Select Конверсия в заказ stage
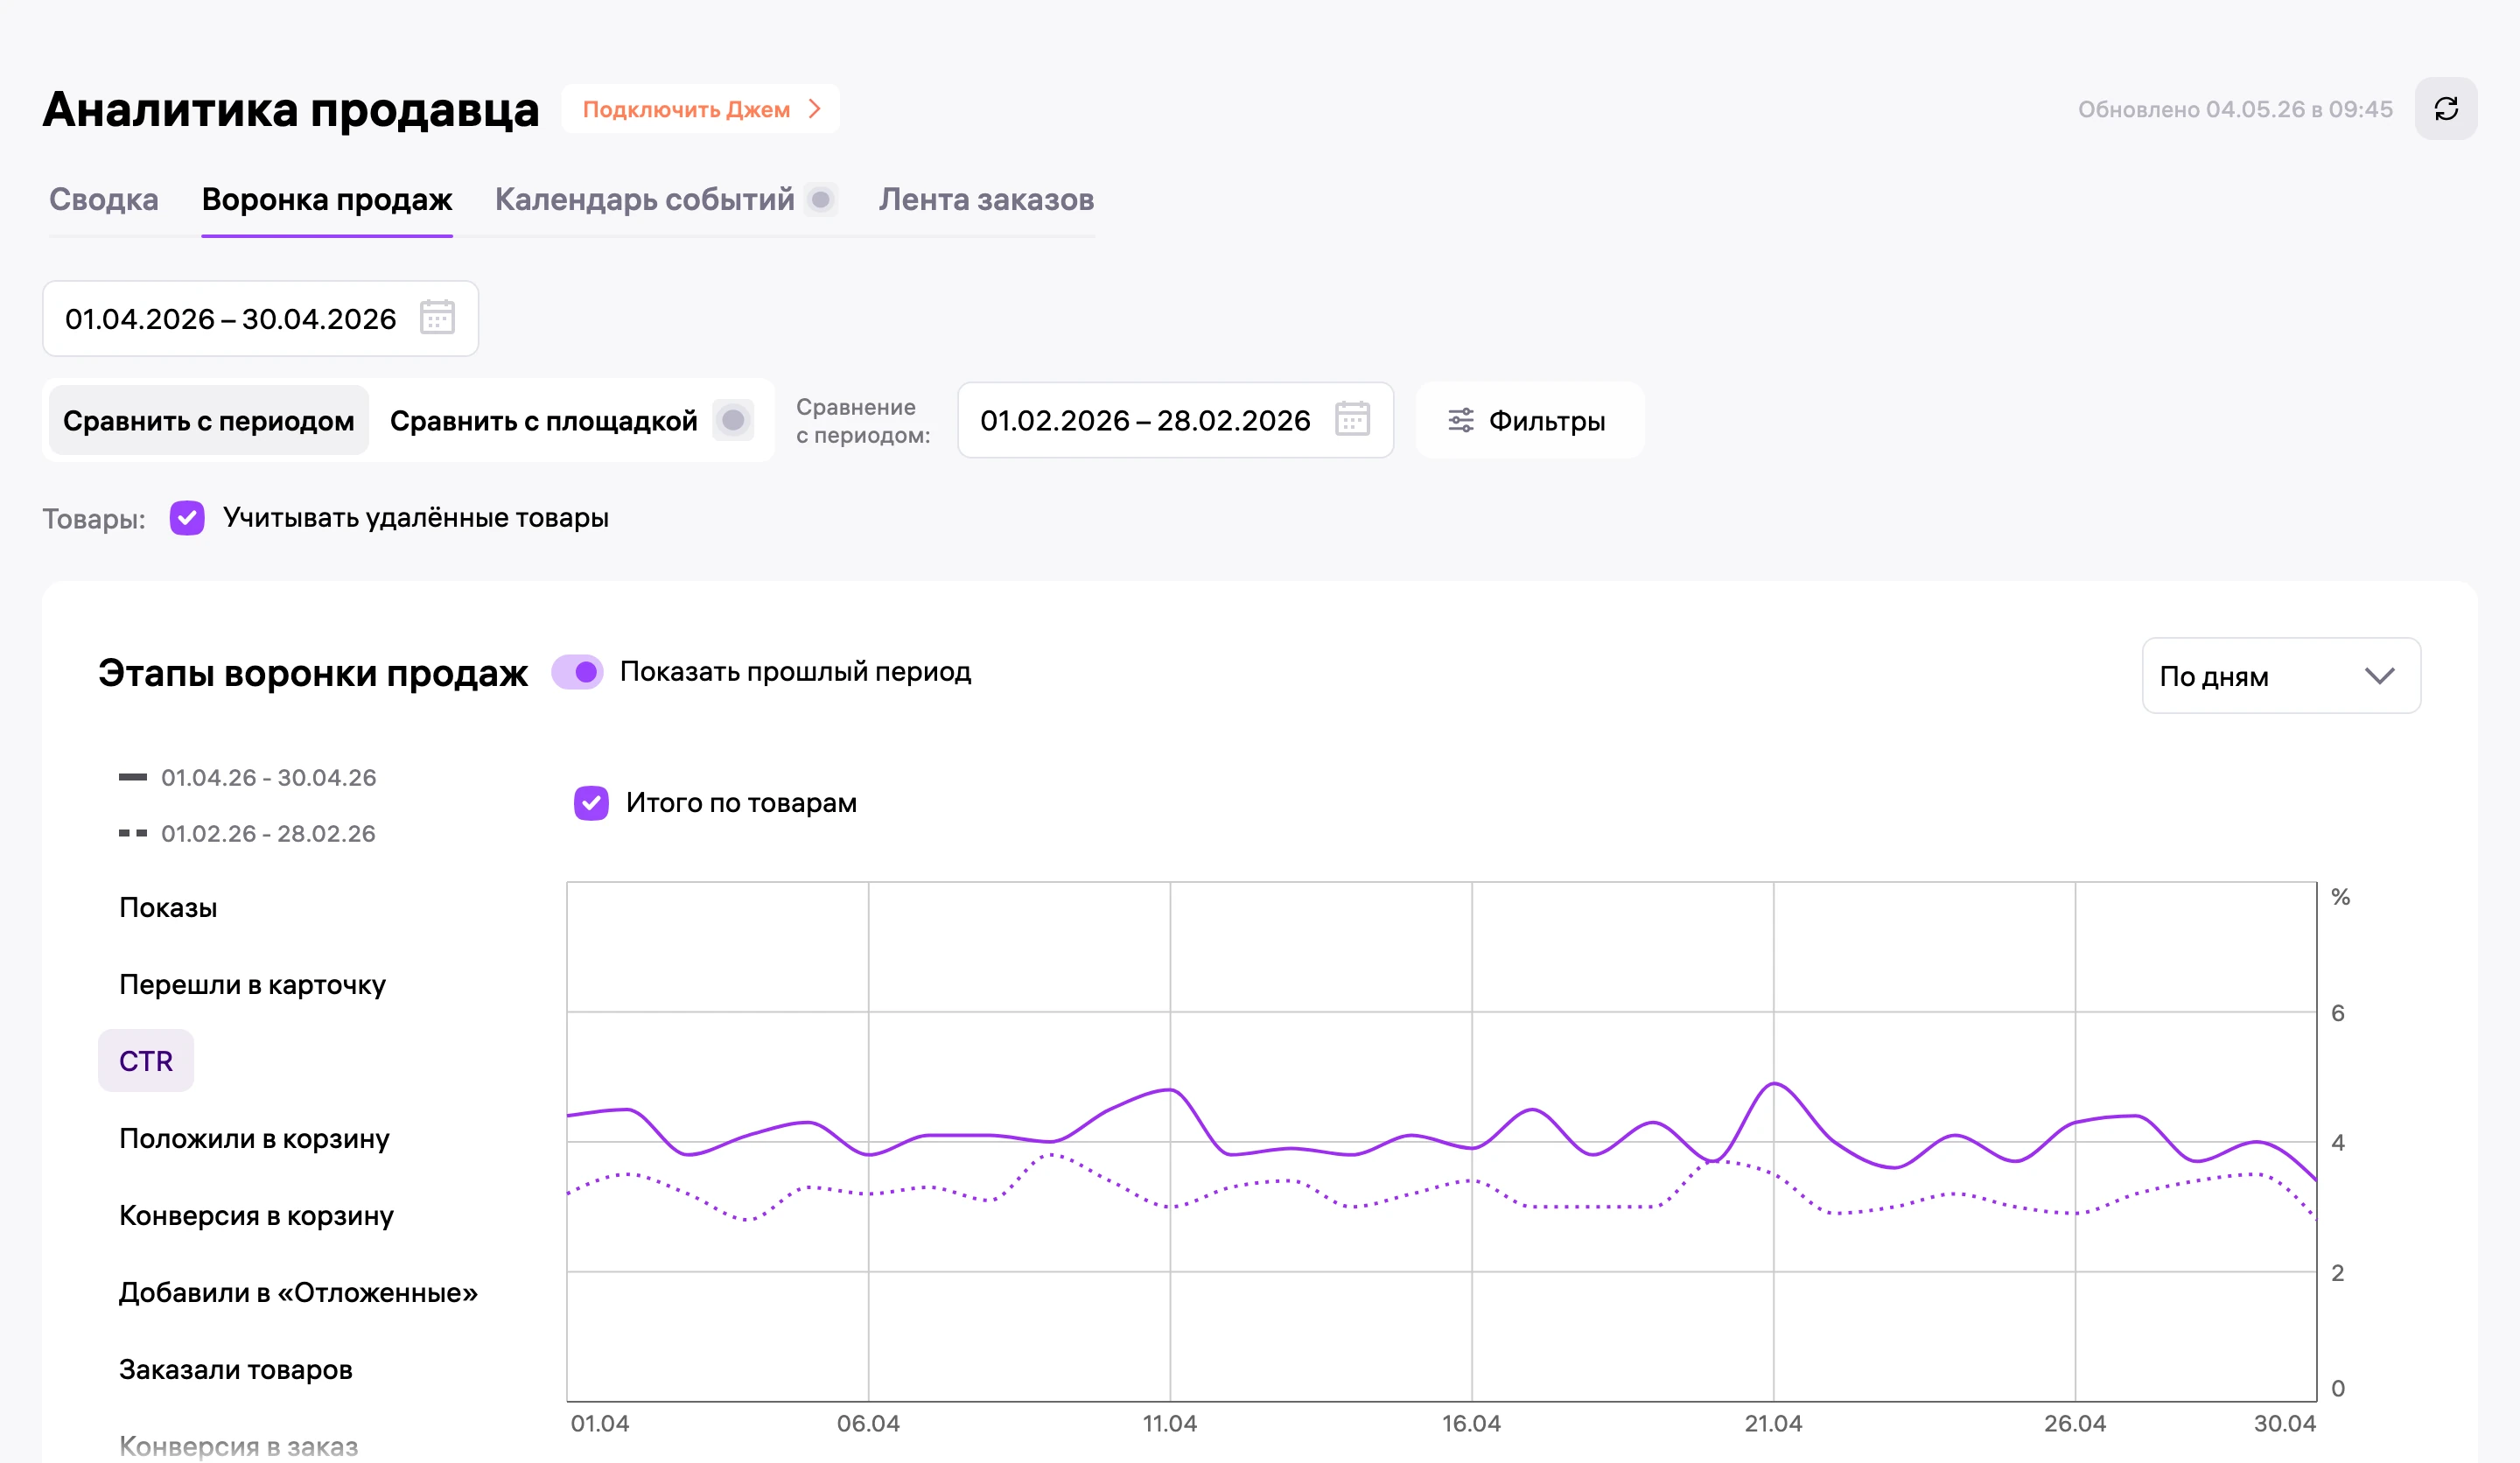 pyautogui.click(x=238, y=1446)
